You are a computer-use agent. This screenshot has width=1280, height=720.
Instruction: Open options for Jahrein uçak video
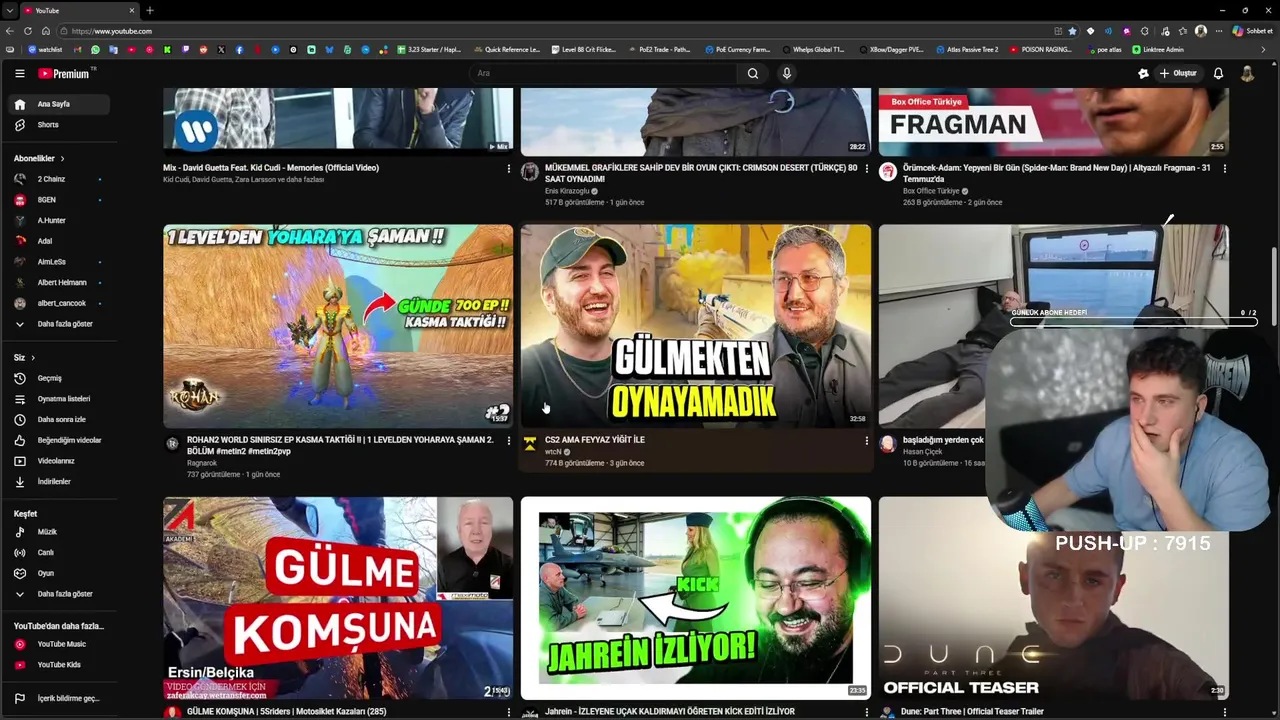867,713
